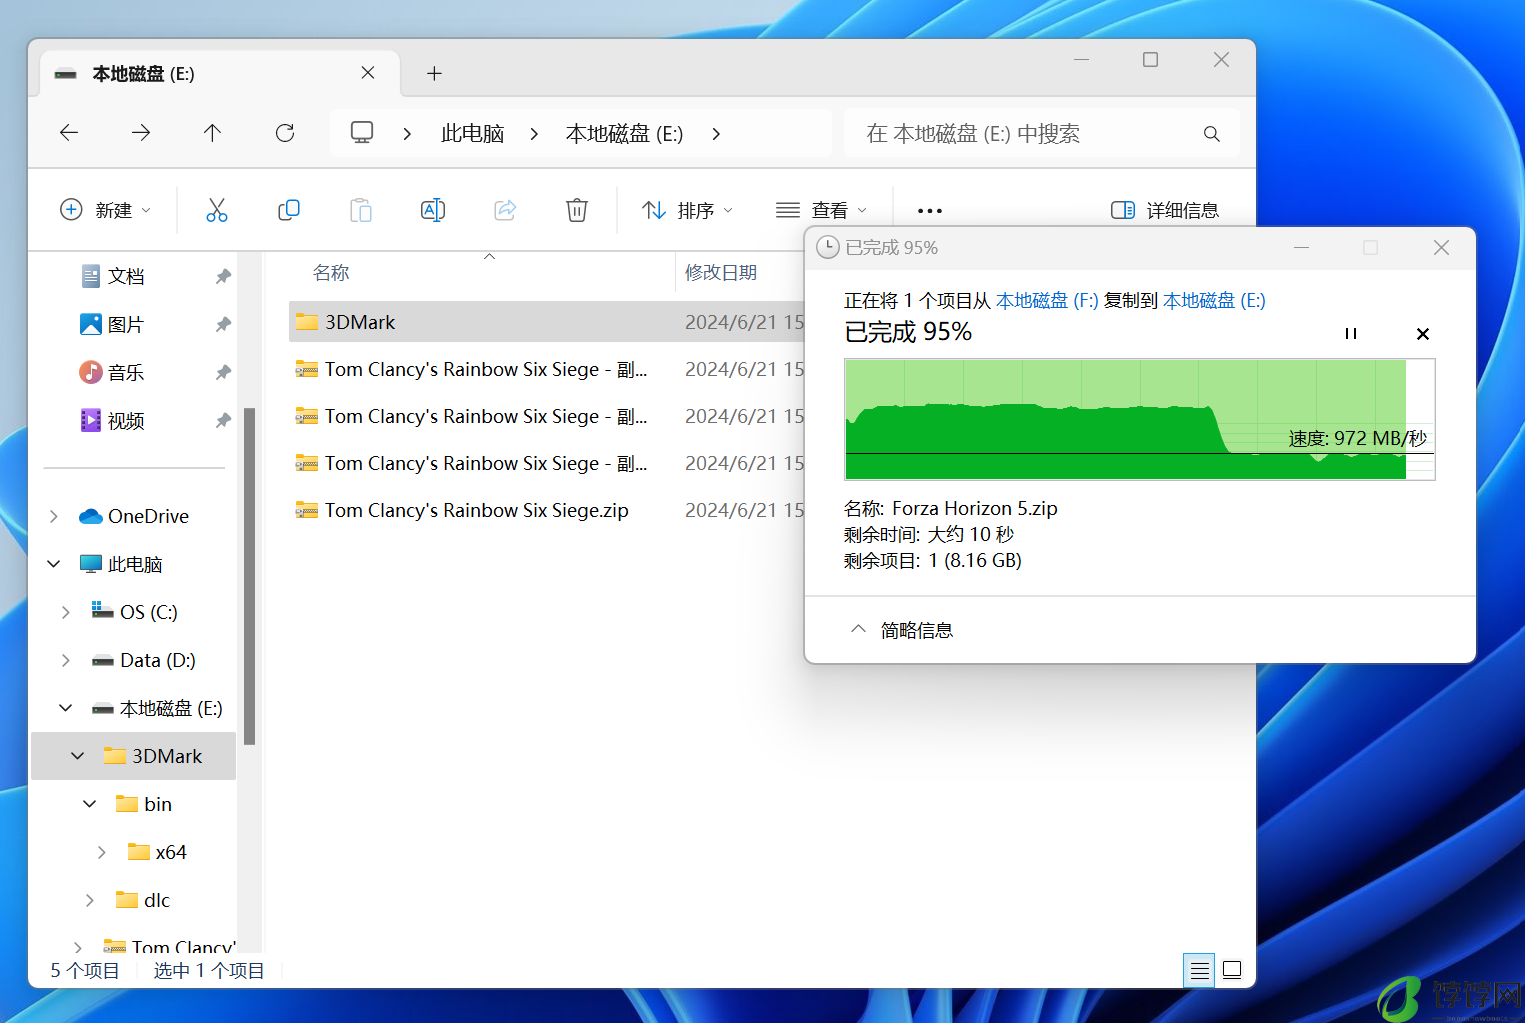The height and width of the screenshot is (1023, 1525).
Task: Sort by 名称 column header
Action: pos(331,272)
